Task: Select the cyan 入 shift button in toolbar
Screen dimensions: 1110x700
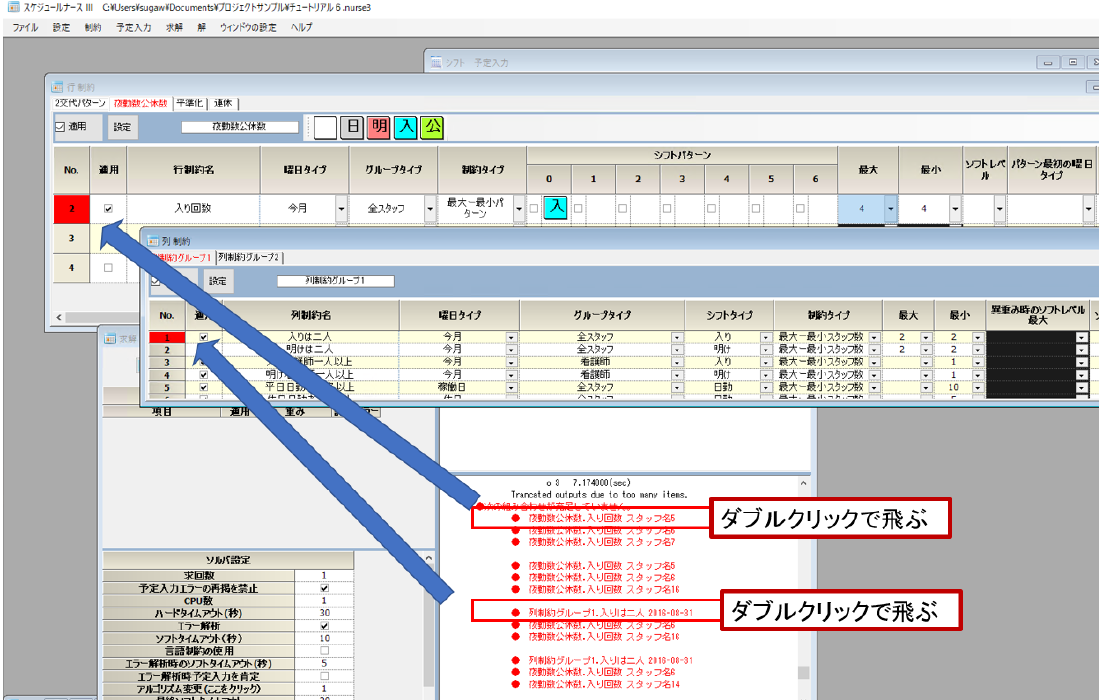Action: 406,128
